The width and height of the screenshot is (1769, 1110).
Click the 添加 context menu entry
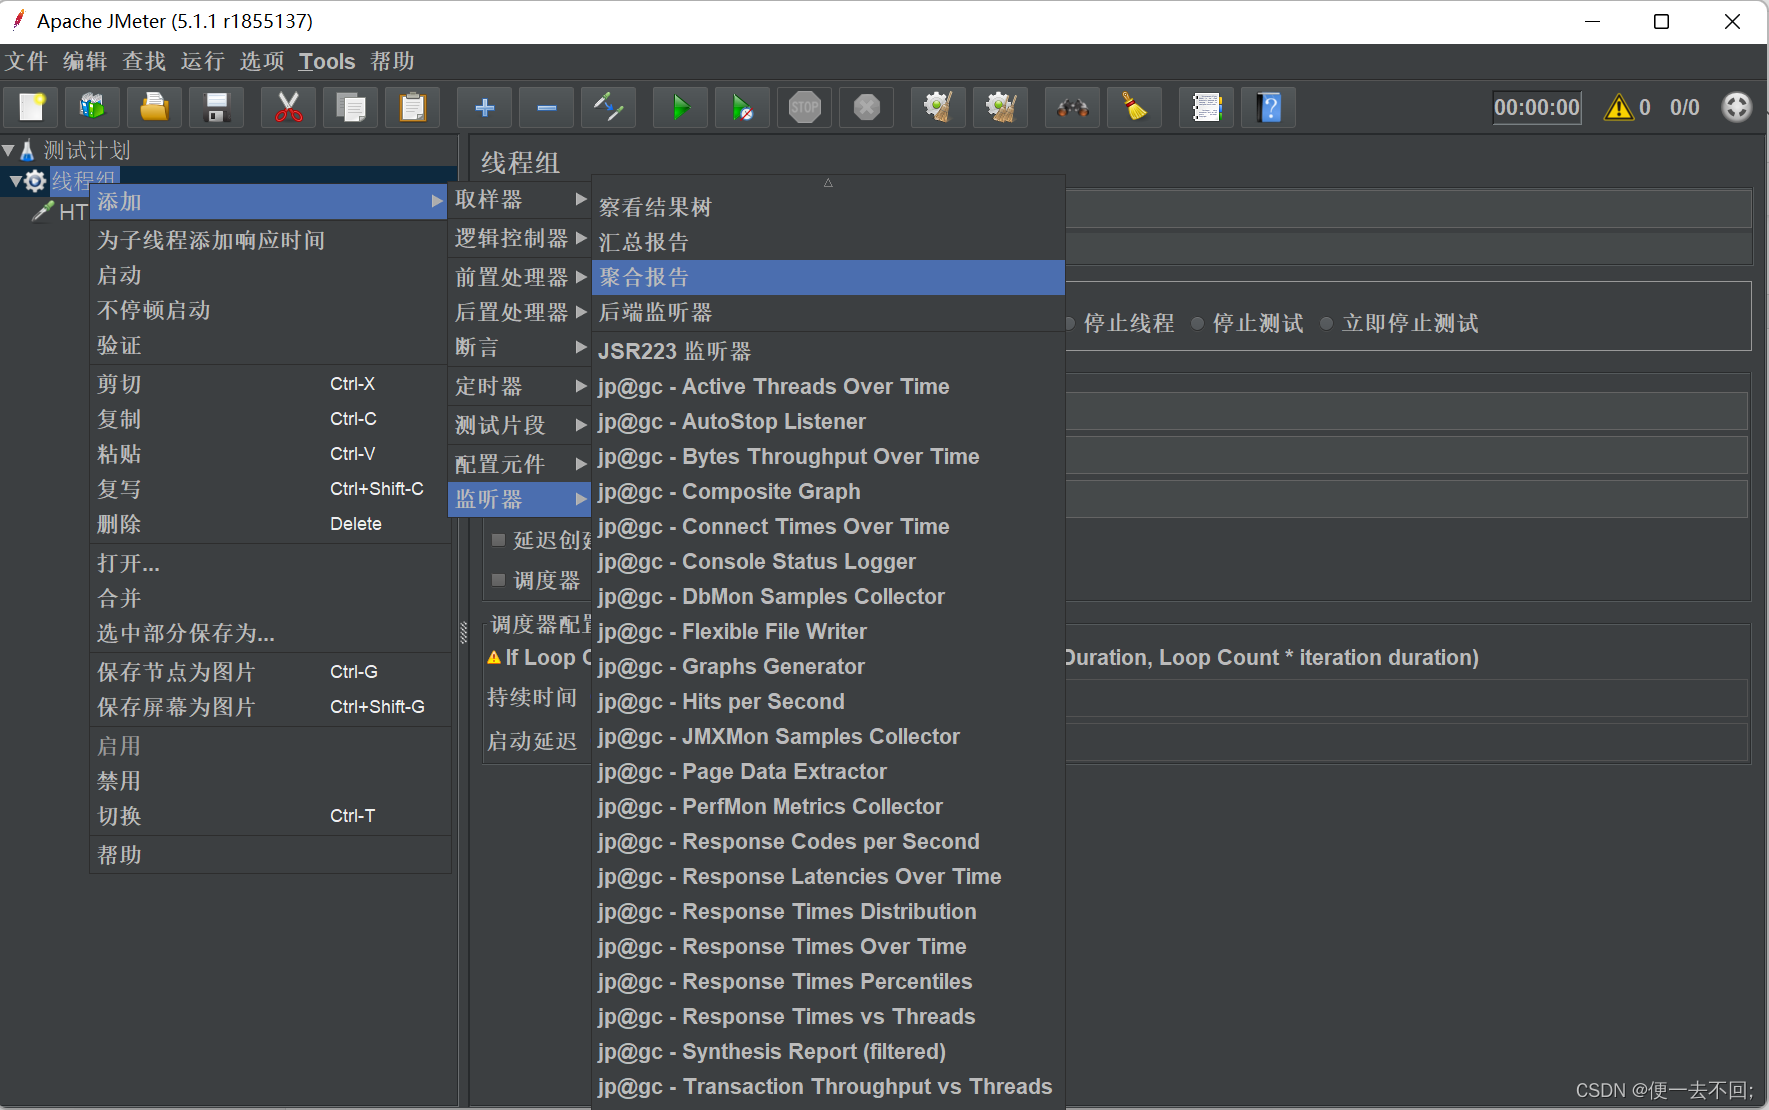coord(270,201)
